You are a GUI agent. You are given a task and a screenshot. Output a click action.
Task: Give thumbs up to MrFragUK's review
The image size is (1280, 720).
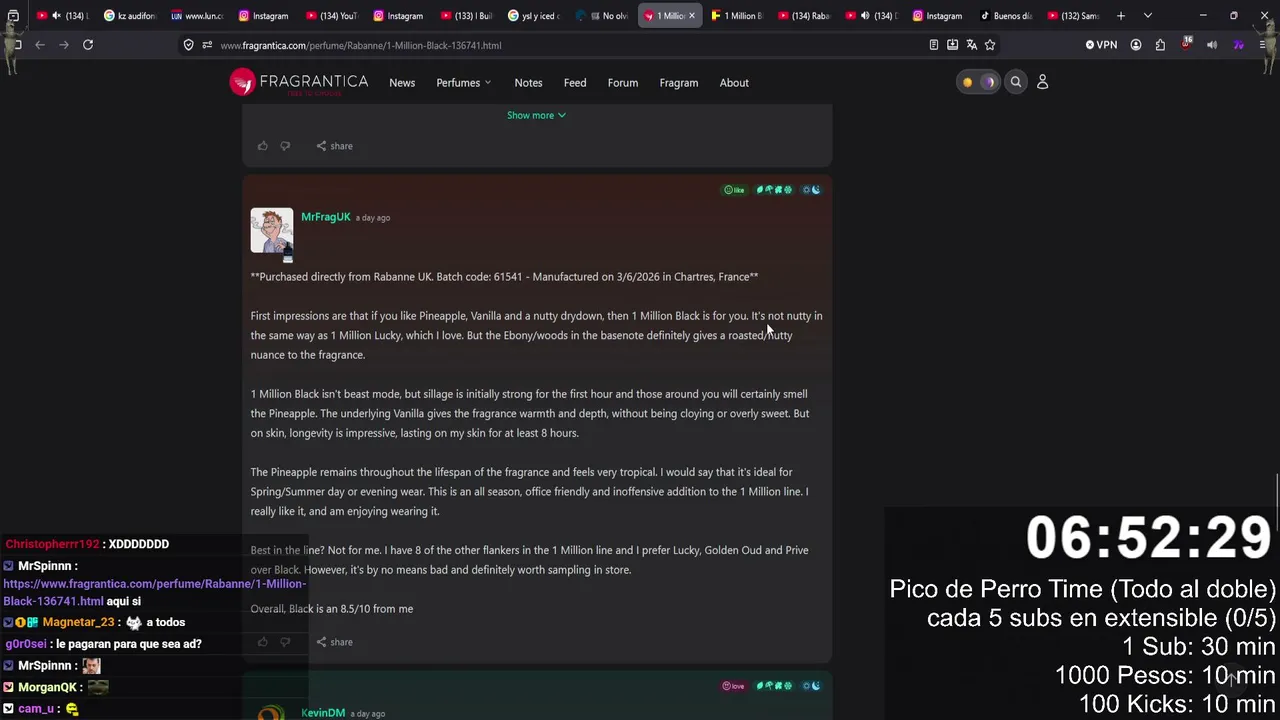click(x=263, y=642)
